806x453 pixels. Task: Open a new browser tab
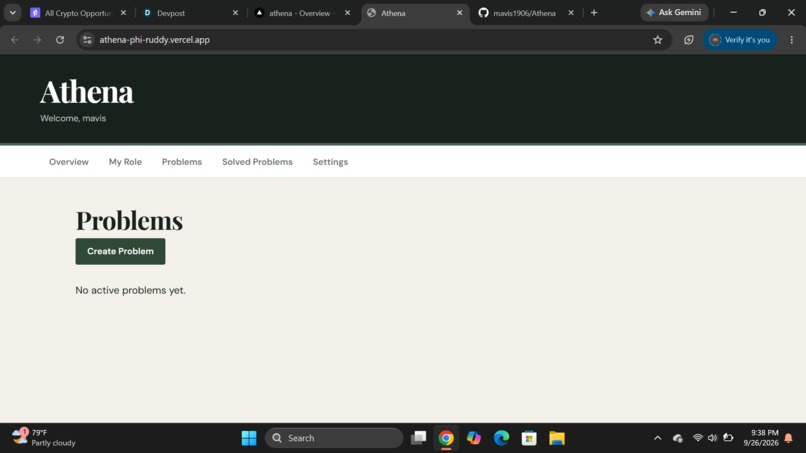pyautogui.click(x=594, y=13)
